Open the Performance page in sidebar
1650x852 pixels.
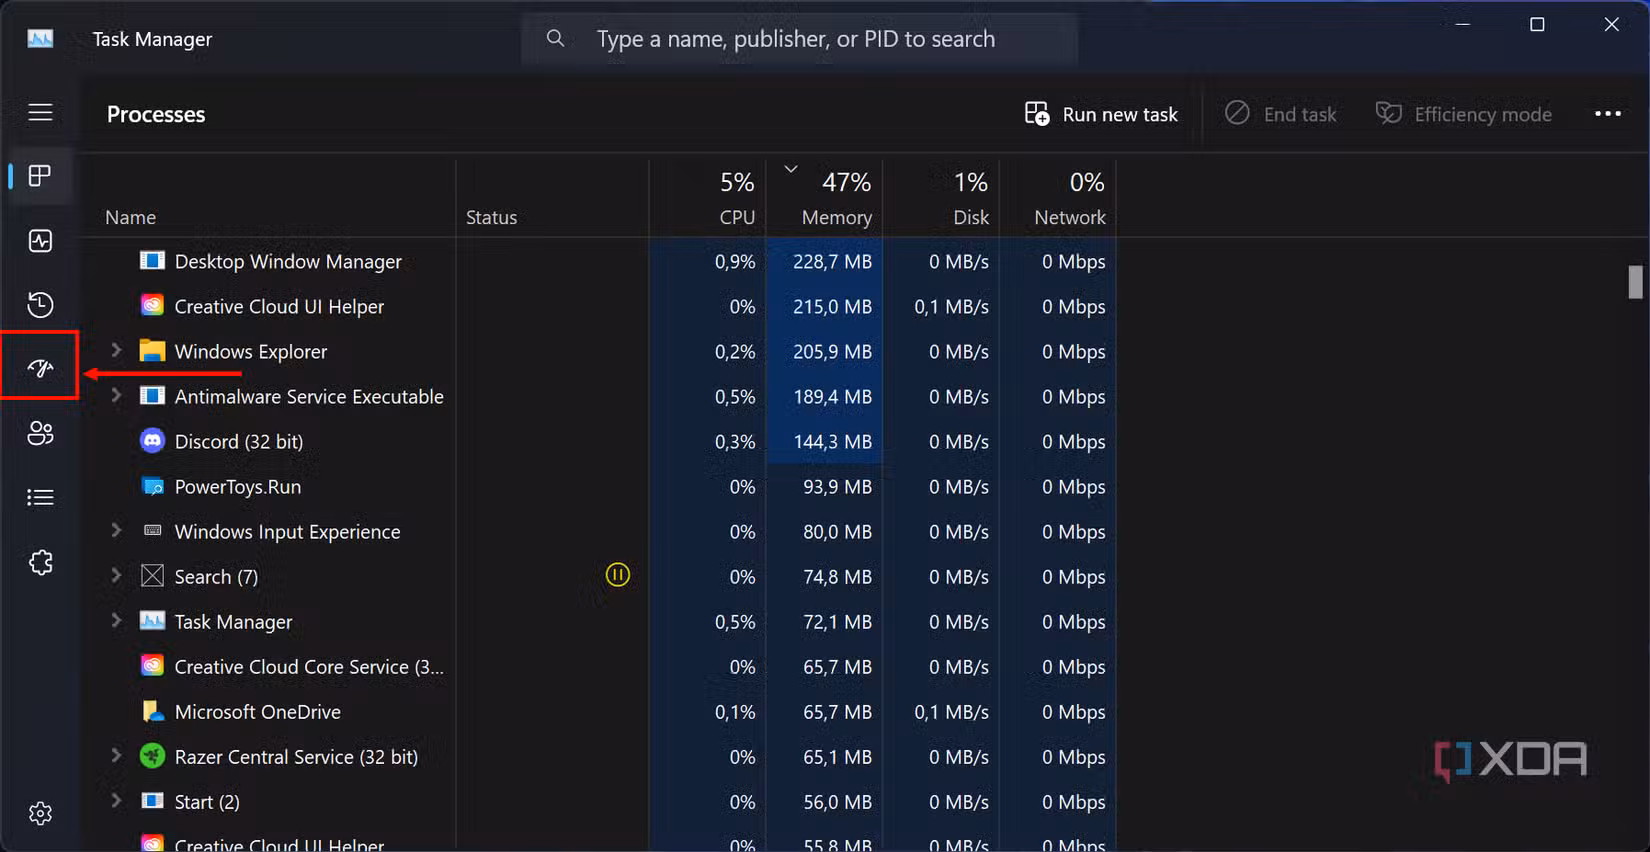40,241
